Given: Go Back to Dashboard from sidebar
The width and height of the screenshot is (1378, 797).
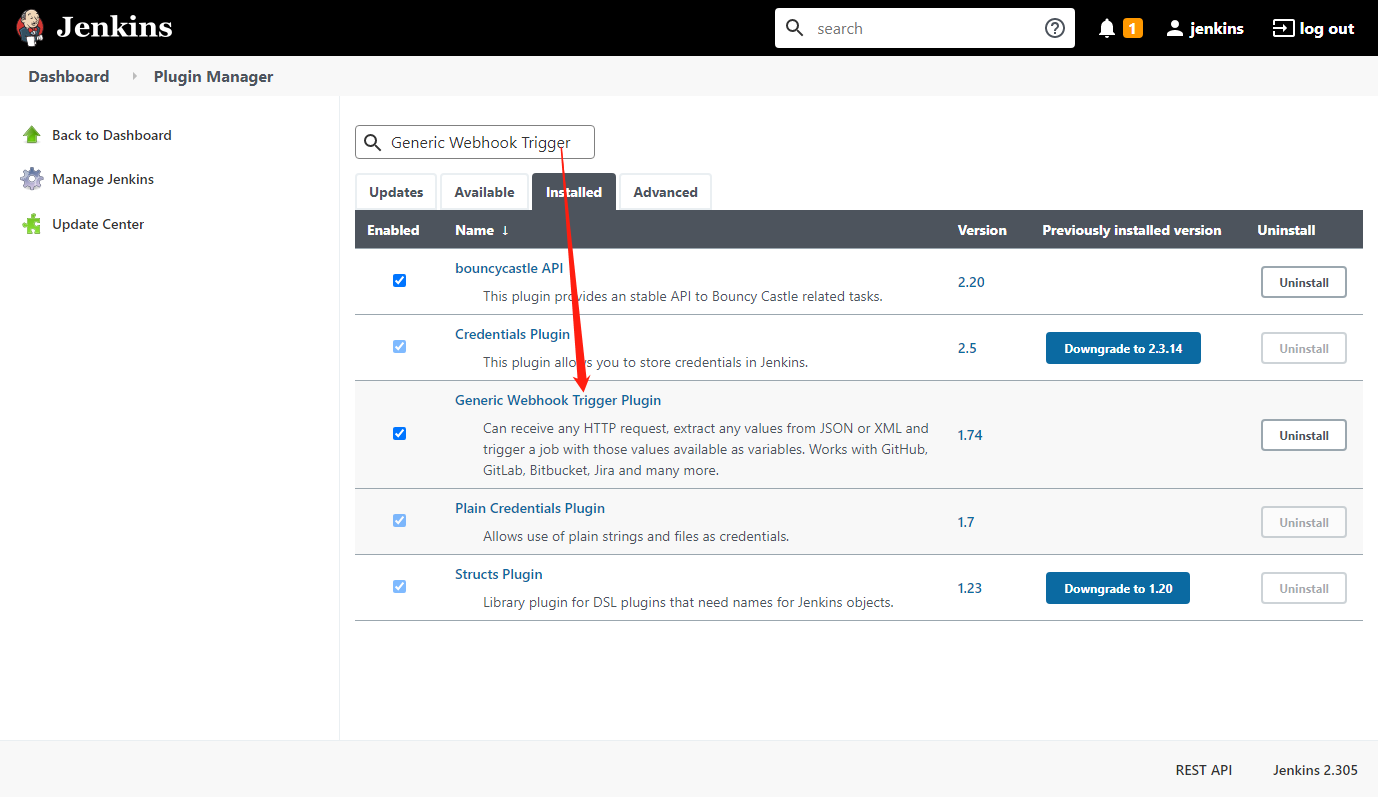Looking at the screenshot, I should point(112,135).
